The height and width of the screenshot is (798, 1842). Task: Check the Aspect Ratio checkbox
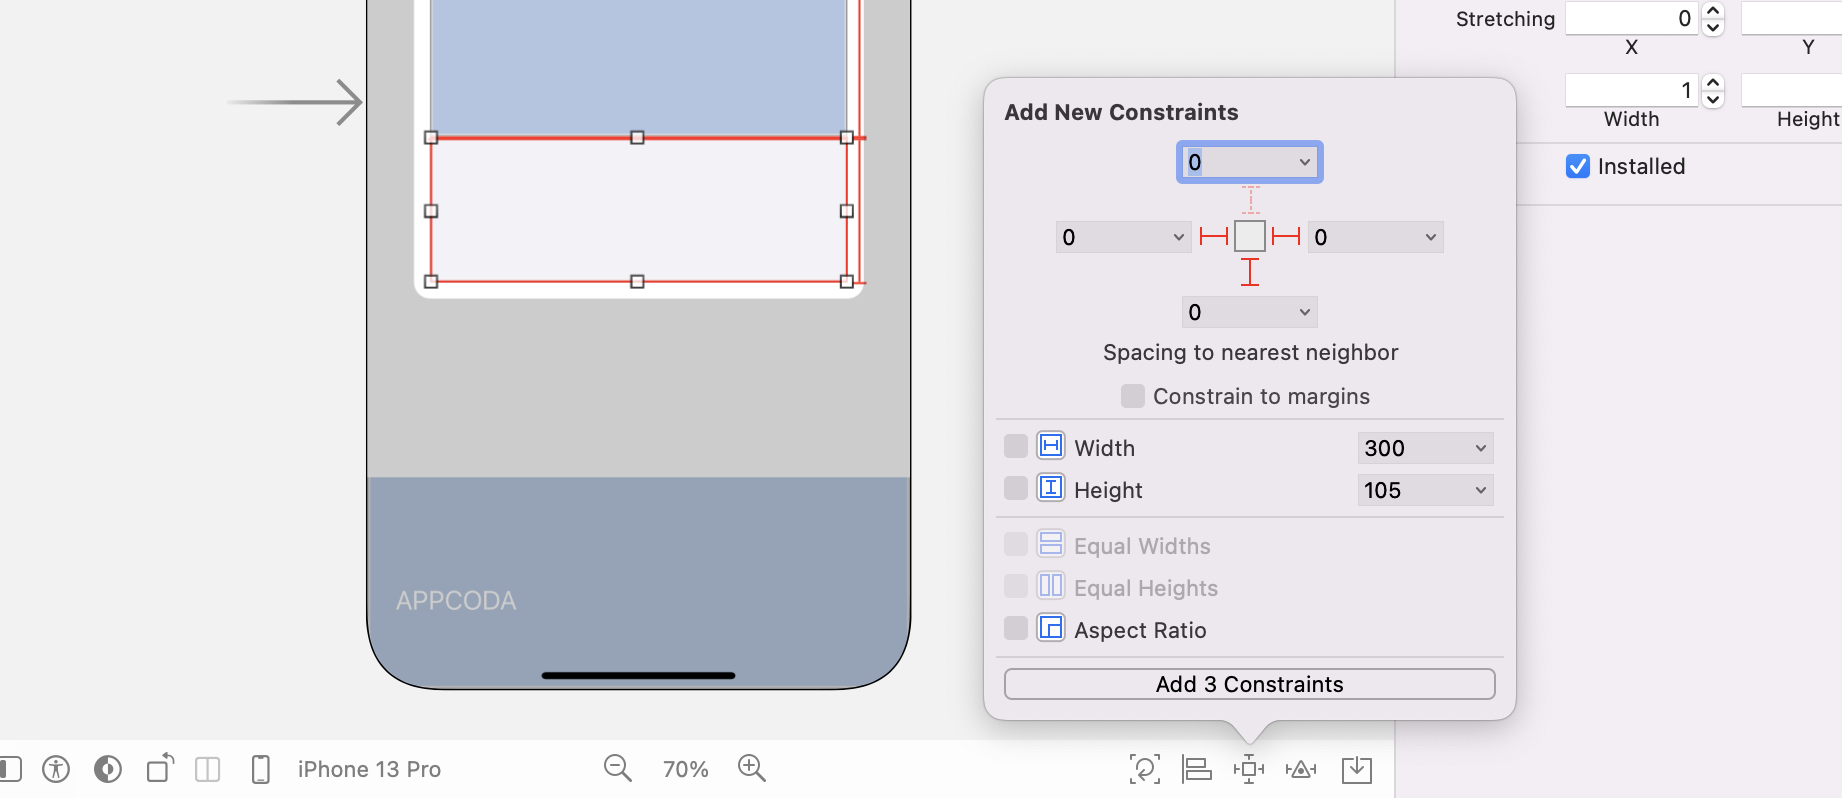click(1016, 628)
